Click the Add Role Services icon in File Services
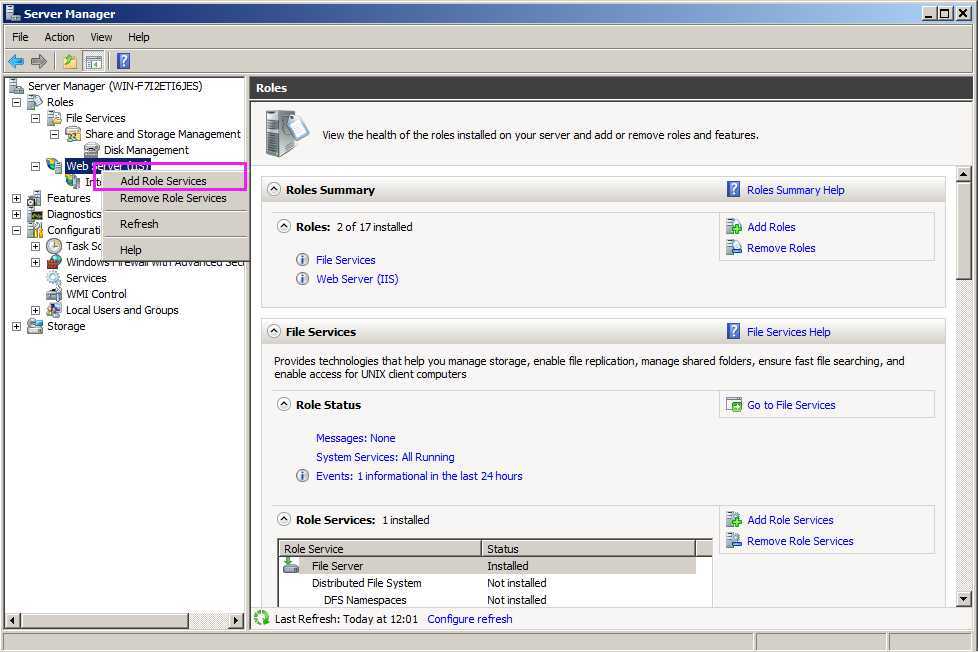The height and width of the screenshot is (652, 978). coord(734,520)
